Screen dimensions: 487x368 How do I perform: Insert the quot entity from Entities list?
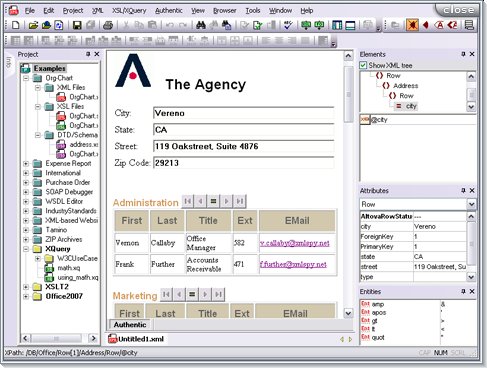(378, 337)
